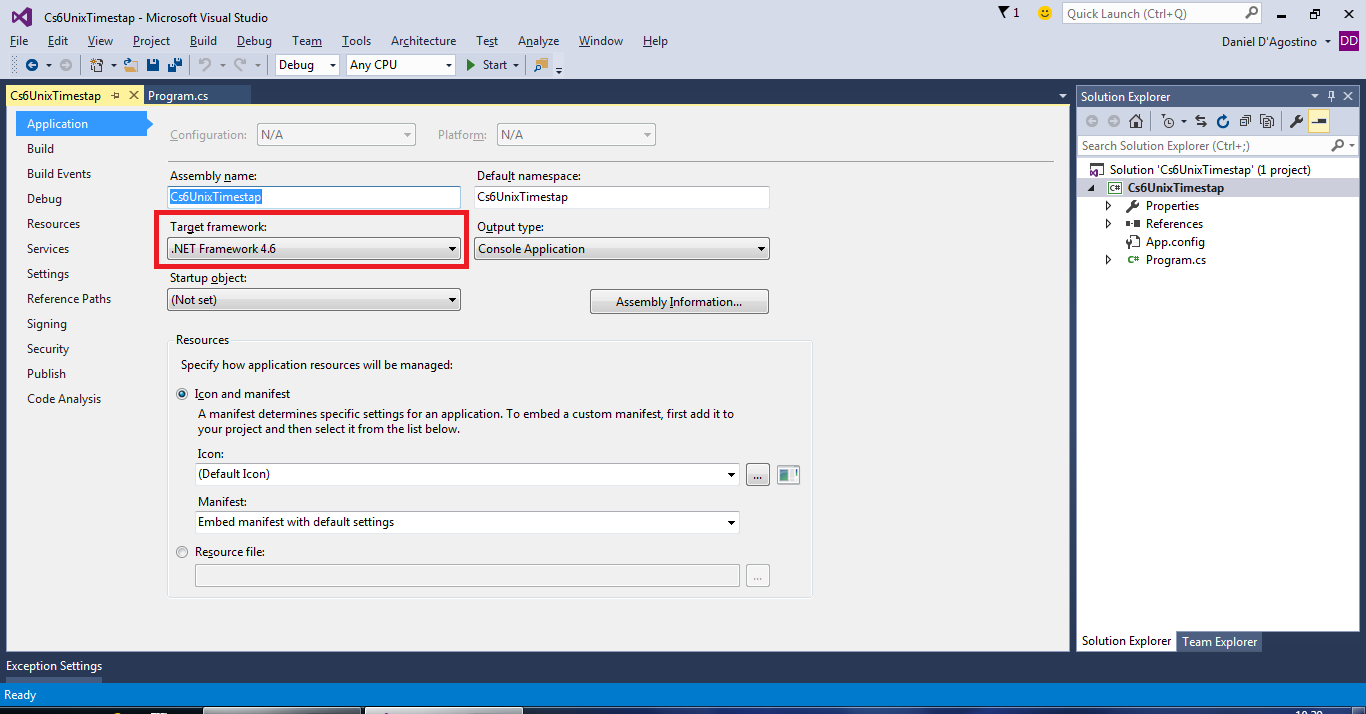Open Properties via wrench toolbar icon
The image size is (1366, 714).
[1297, 122]
